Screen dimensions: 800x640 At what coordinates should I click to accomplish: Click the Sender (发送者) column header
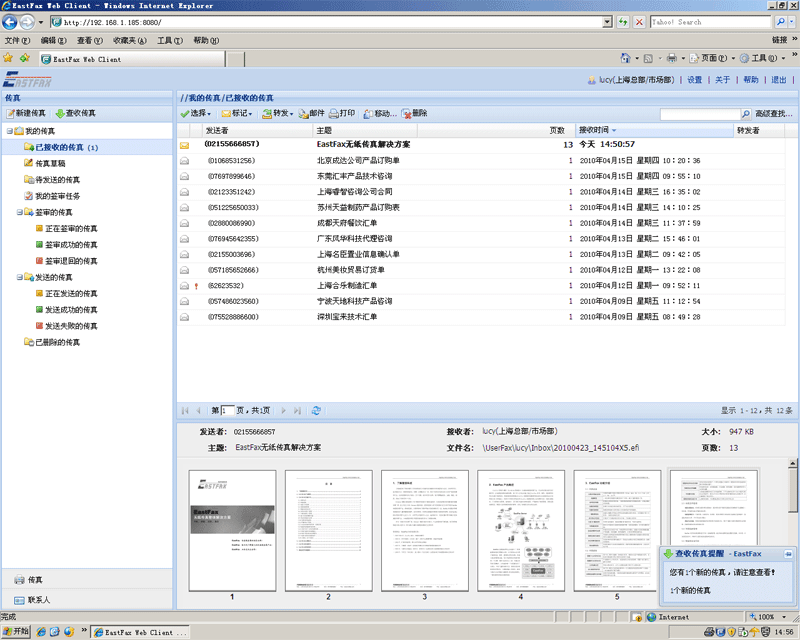[x=257, y=130]
